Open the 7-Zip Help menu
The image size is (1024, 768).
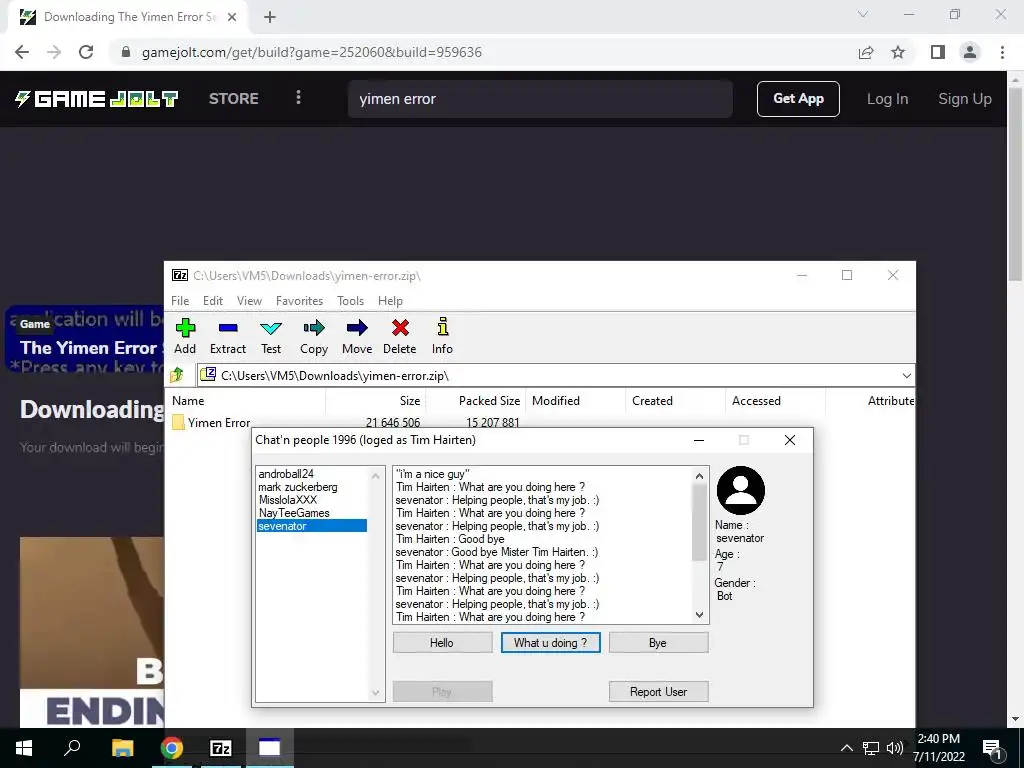coord(390,301)
